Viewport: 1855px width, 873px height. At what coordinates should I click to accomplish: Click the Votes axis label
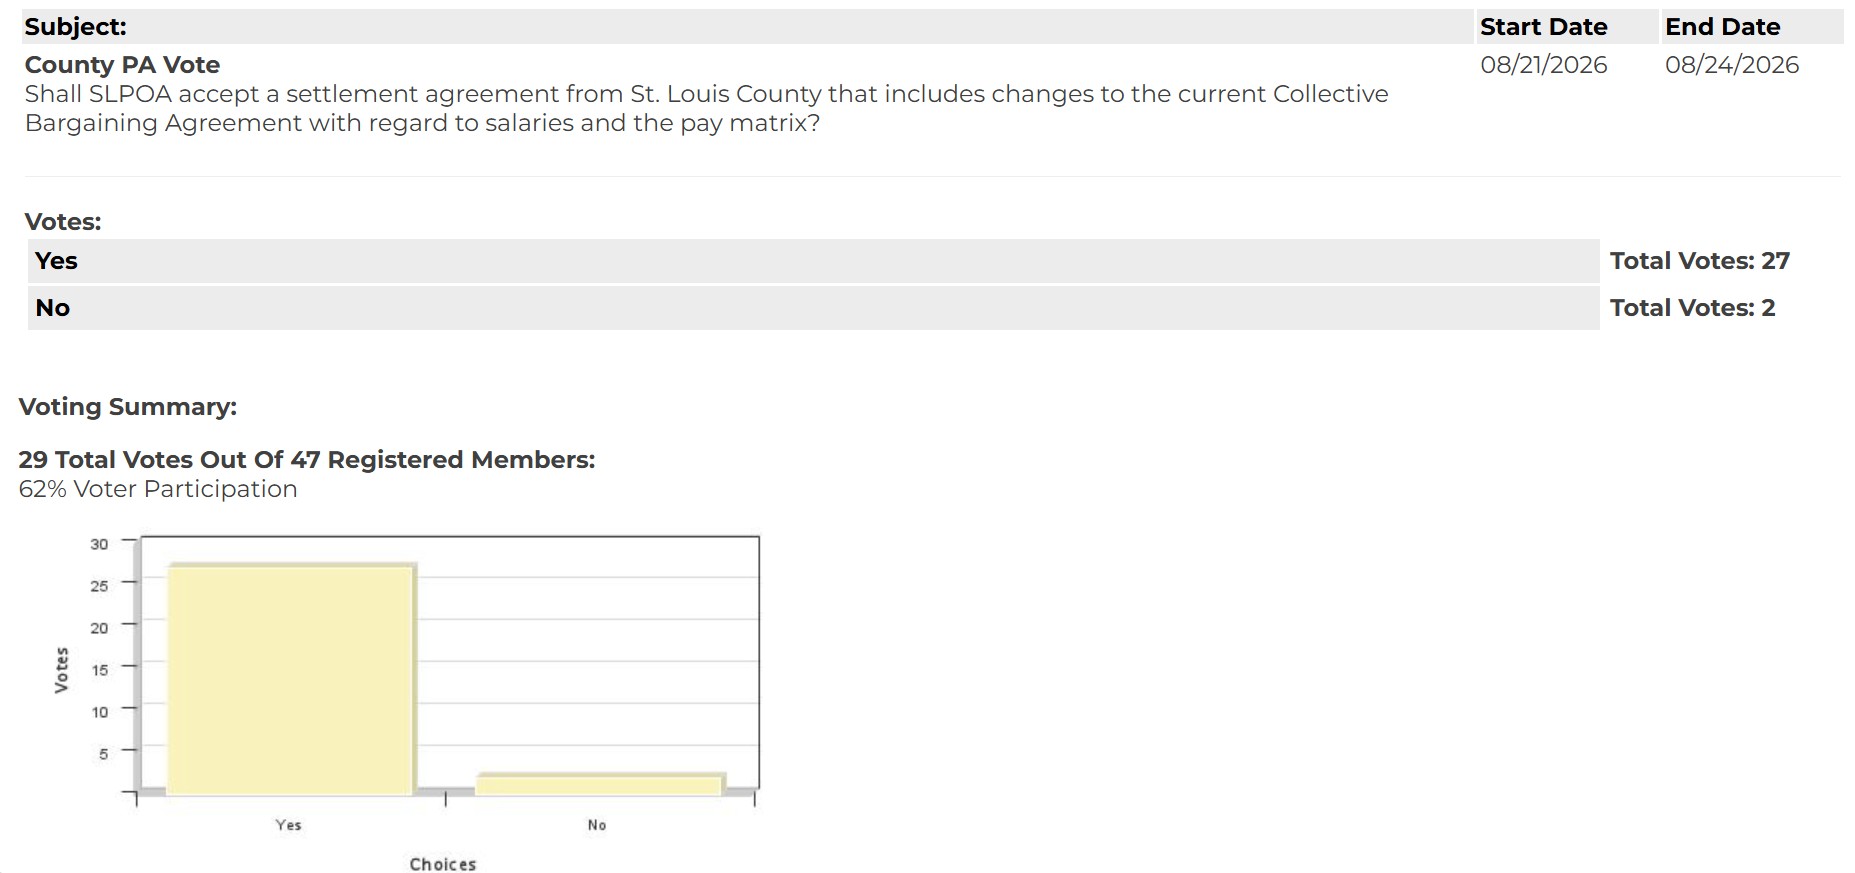[62, 670]
